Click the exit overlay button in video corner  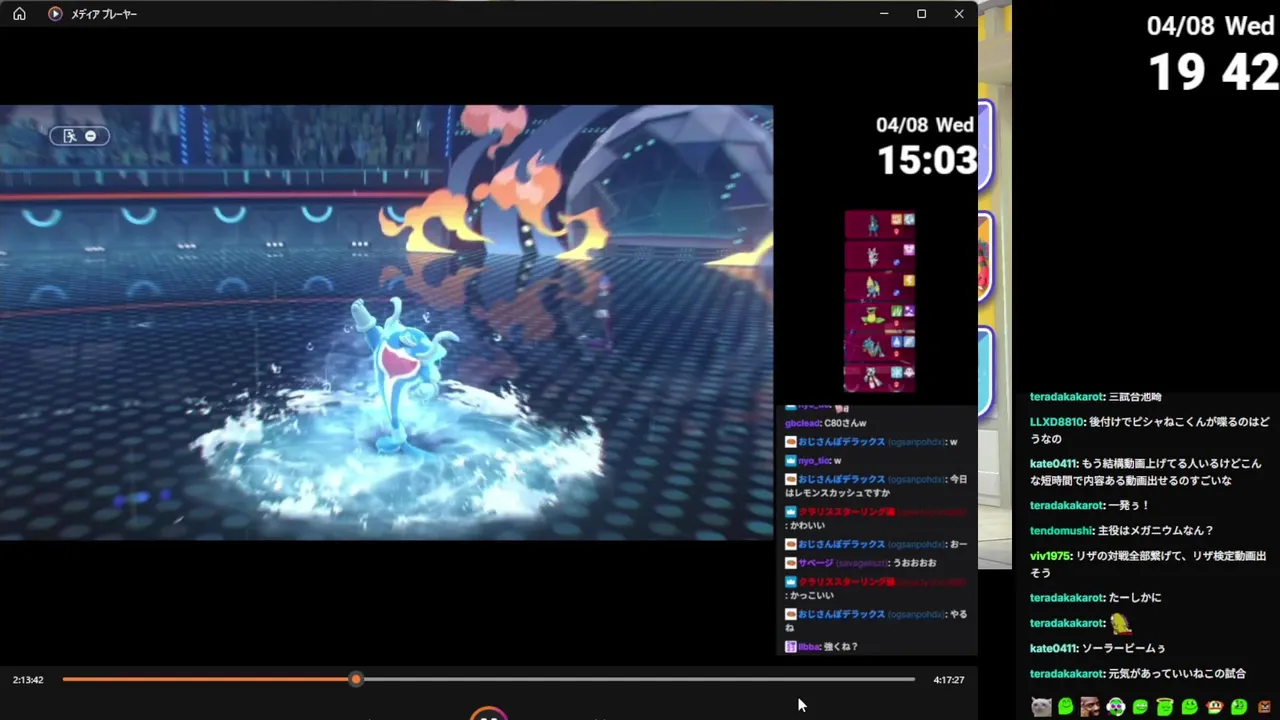(x=79, y=136)
